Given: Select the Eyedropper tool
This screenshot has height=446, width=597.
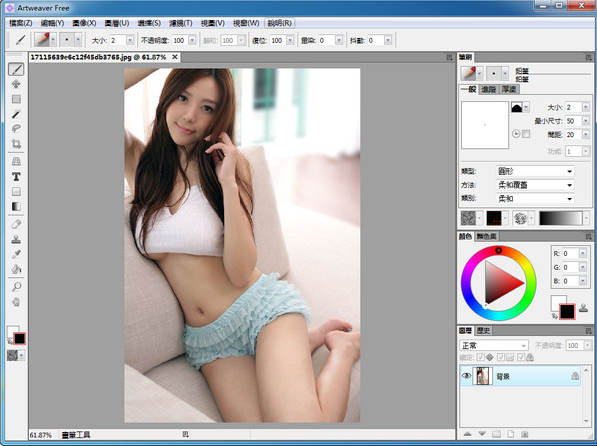Looking at the screenshot, I should pyautogui.click(x=16, y=254).
